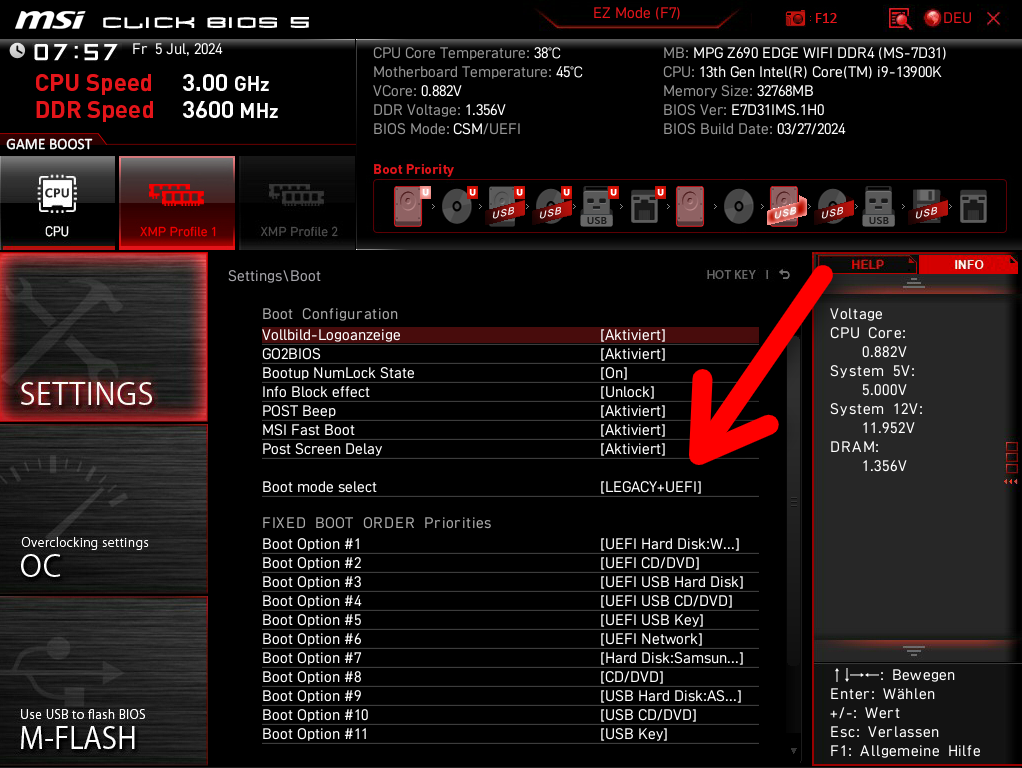Exit BIOS with the red X icon
1022x768 pixels.
(993, 18)
